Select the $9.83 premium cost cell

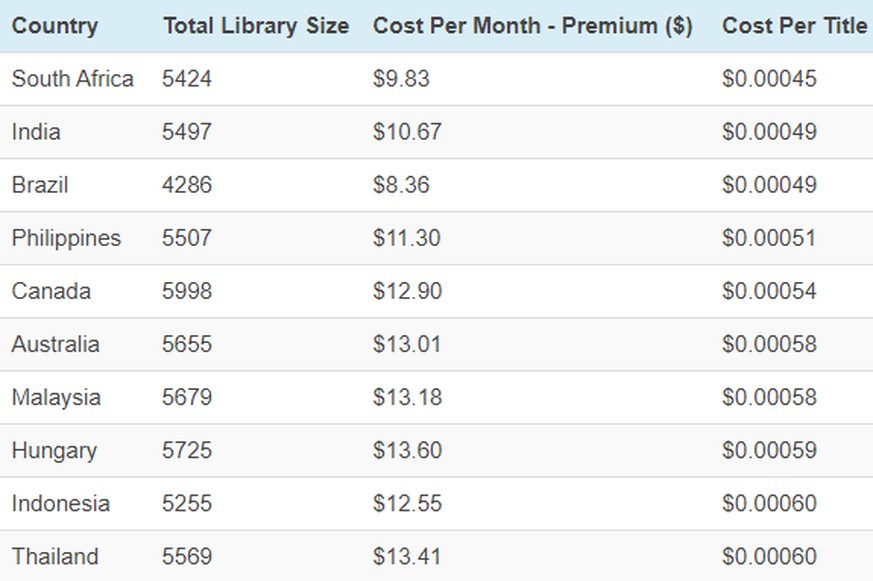point(401,78)
